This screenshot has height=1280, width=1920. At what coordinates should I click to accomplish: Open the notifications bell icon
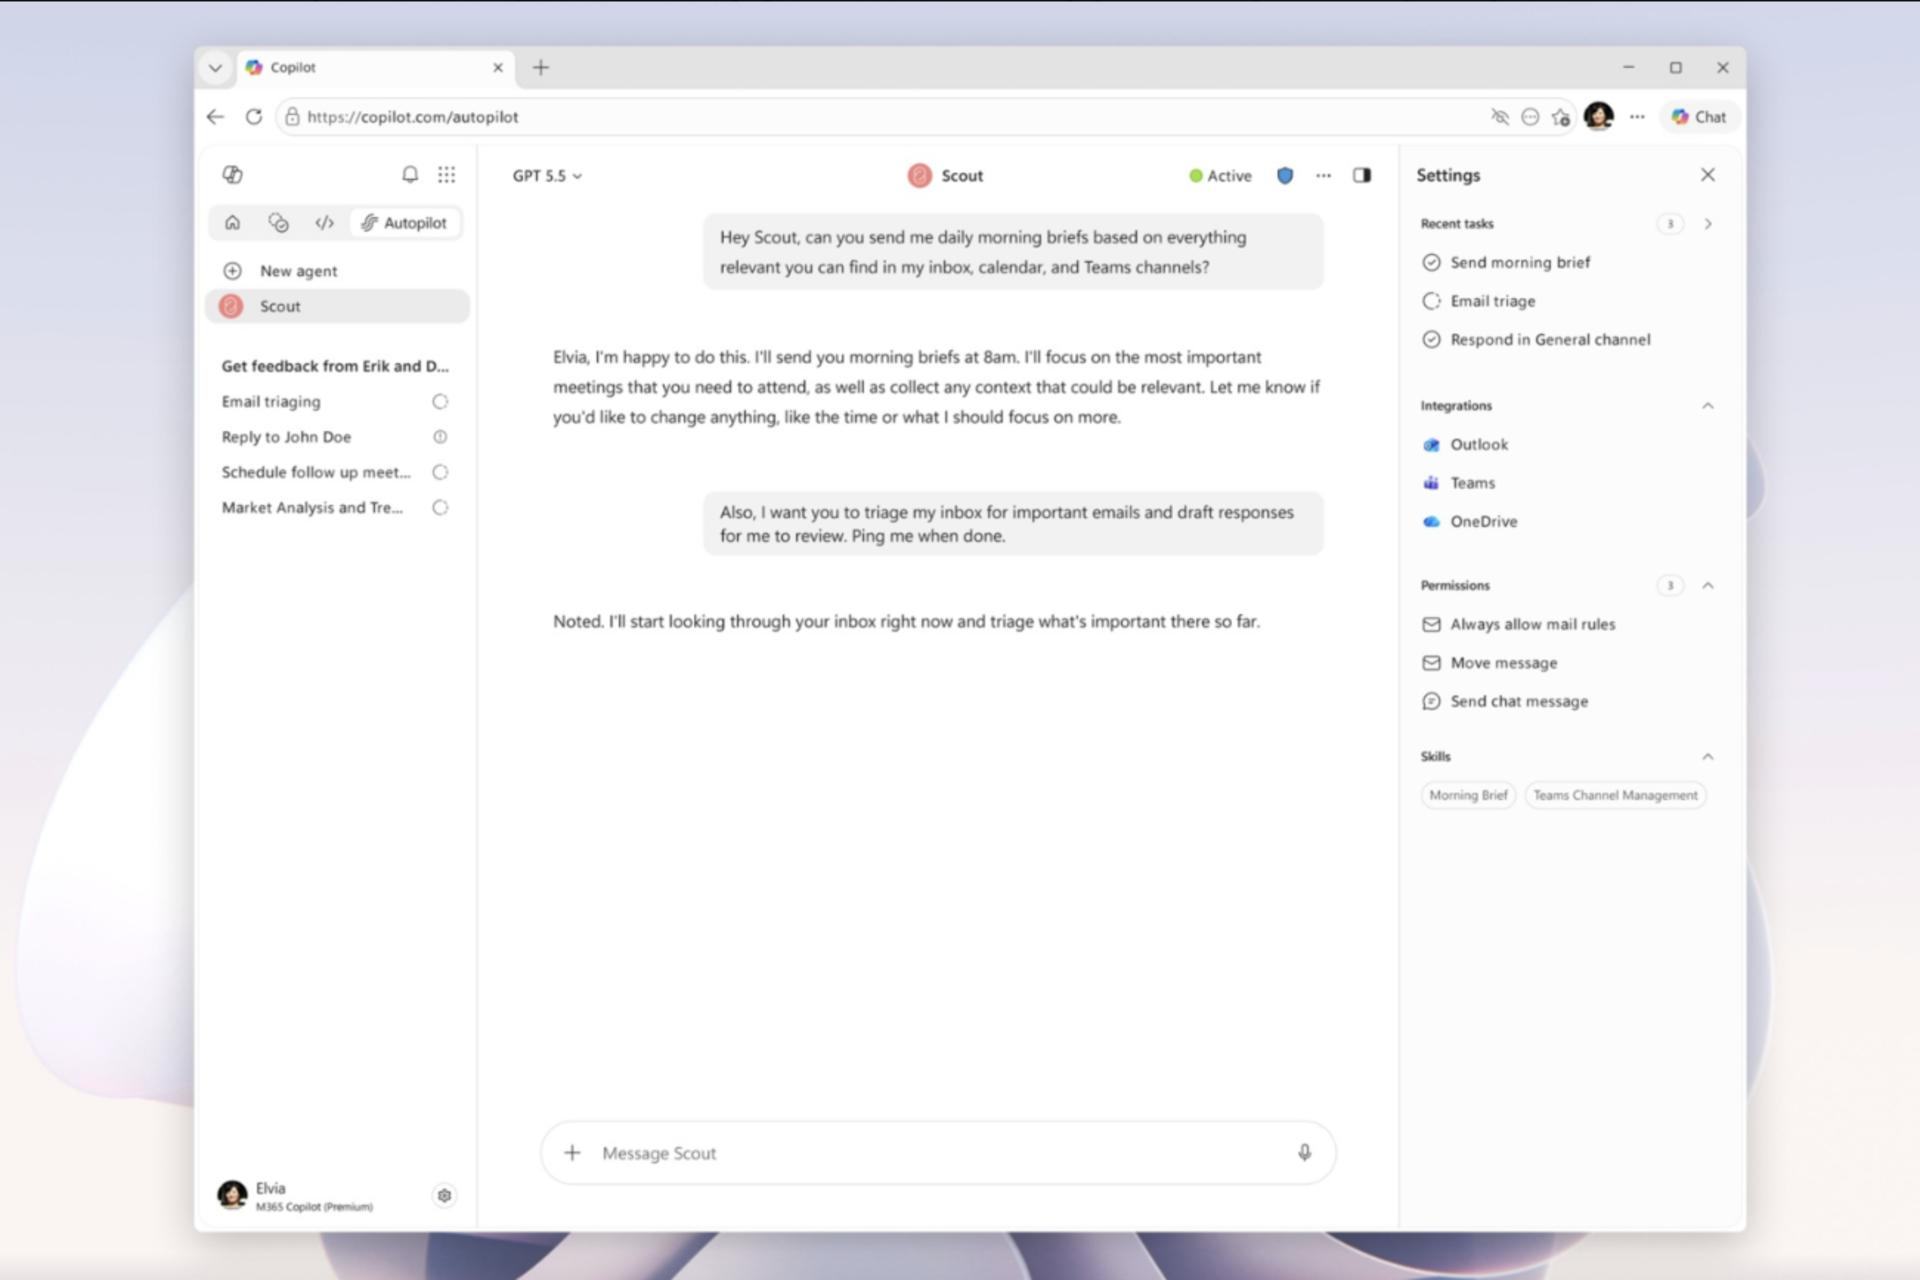(x=410, y=175)
